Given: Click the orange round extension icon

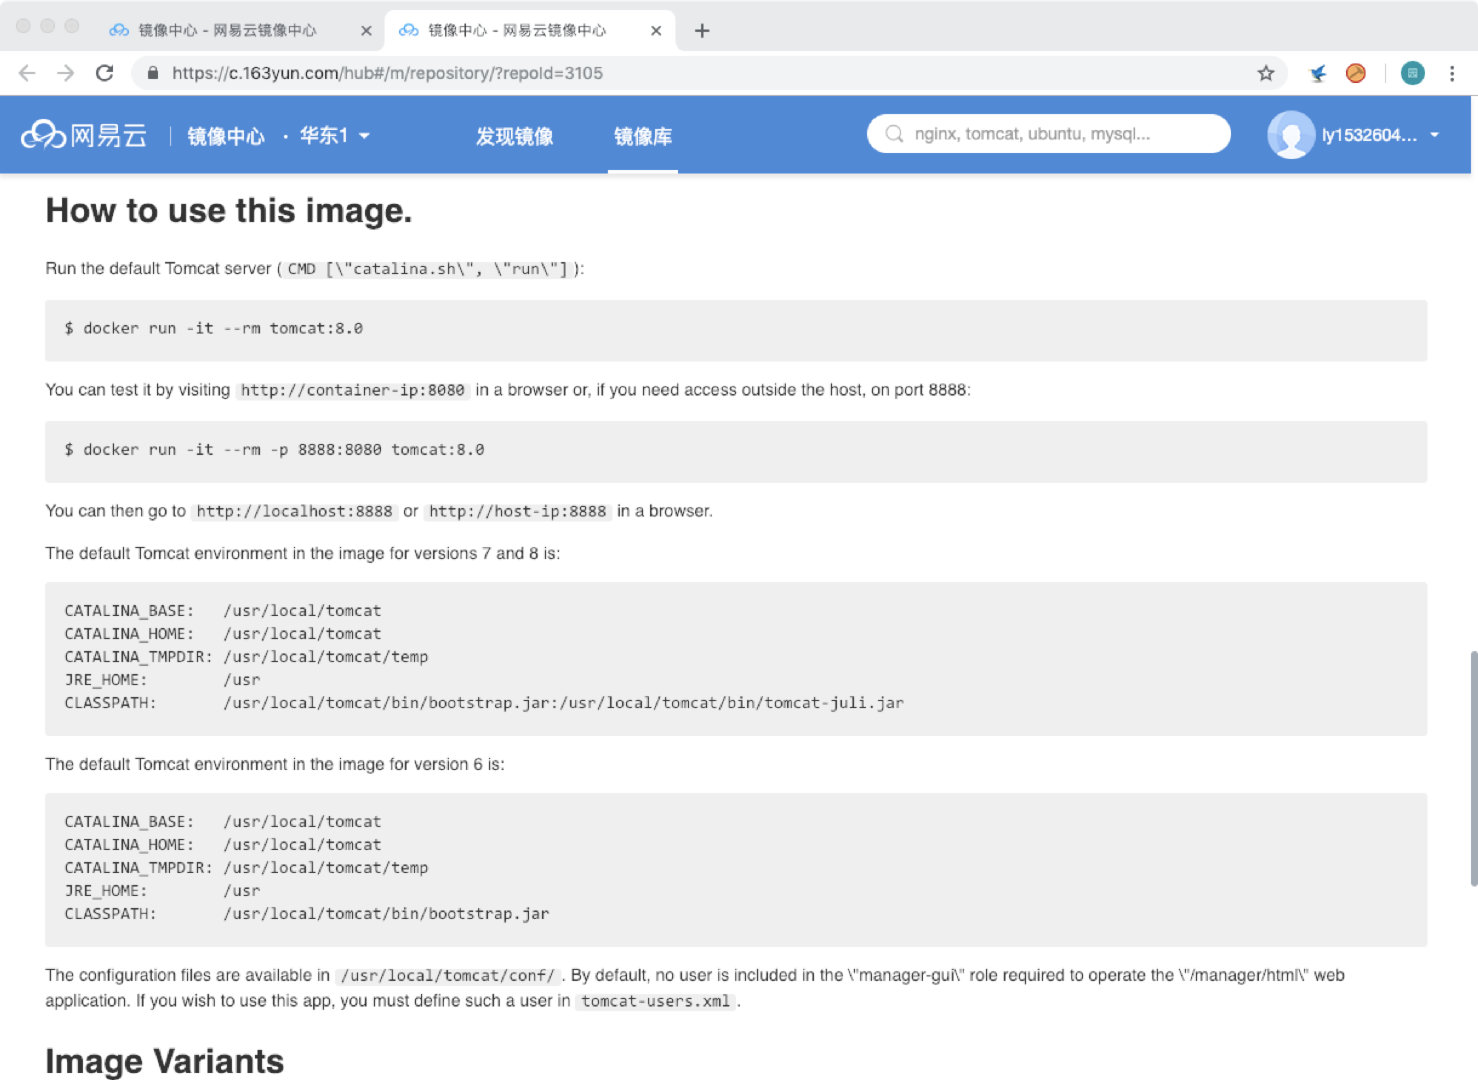Looking at the screenshot, I should pyautogui.click(x=1356, y=73).
